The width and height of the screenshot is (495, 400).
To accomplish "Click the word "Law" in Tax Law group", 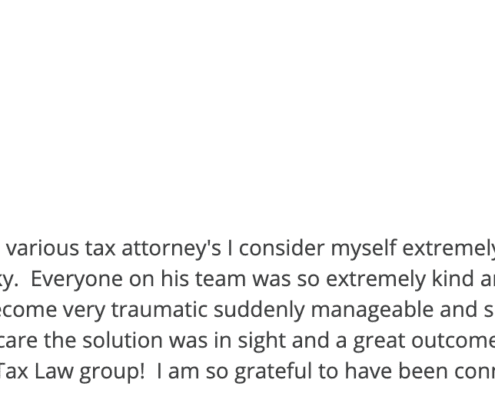I will click(x=53, y=371).
